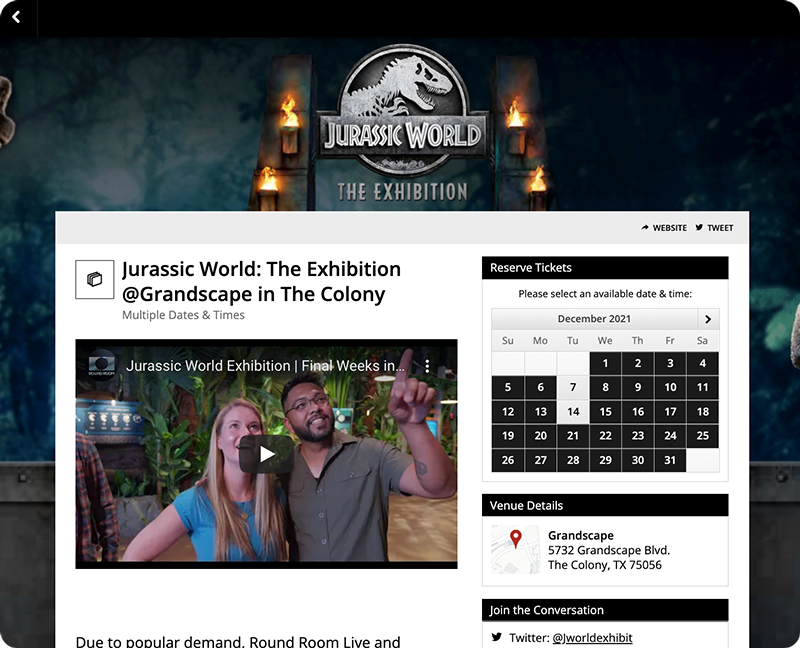Click the Twitter bird icon under Join the Conversation
Screen dimensions: 800x648
[497, 636]
